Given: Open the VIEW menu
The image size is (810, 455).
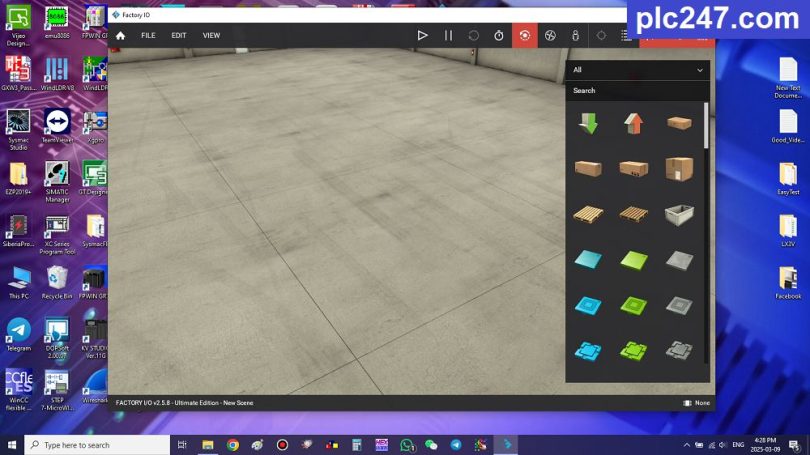Looking at the screenshot, I should tap(211, 35).
